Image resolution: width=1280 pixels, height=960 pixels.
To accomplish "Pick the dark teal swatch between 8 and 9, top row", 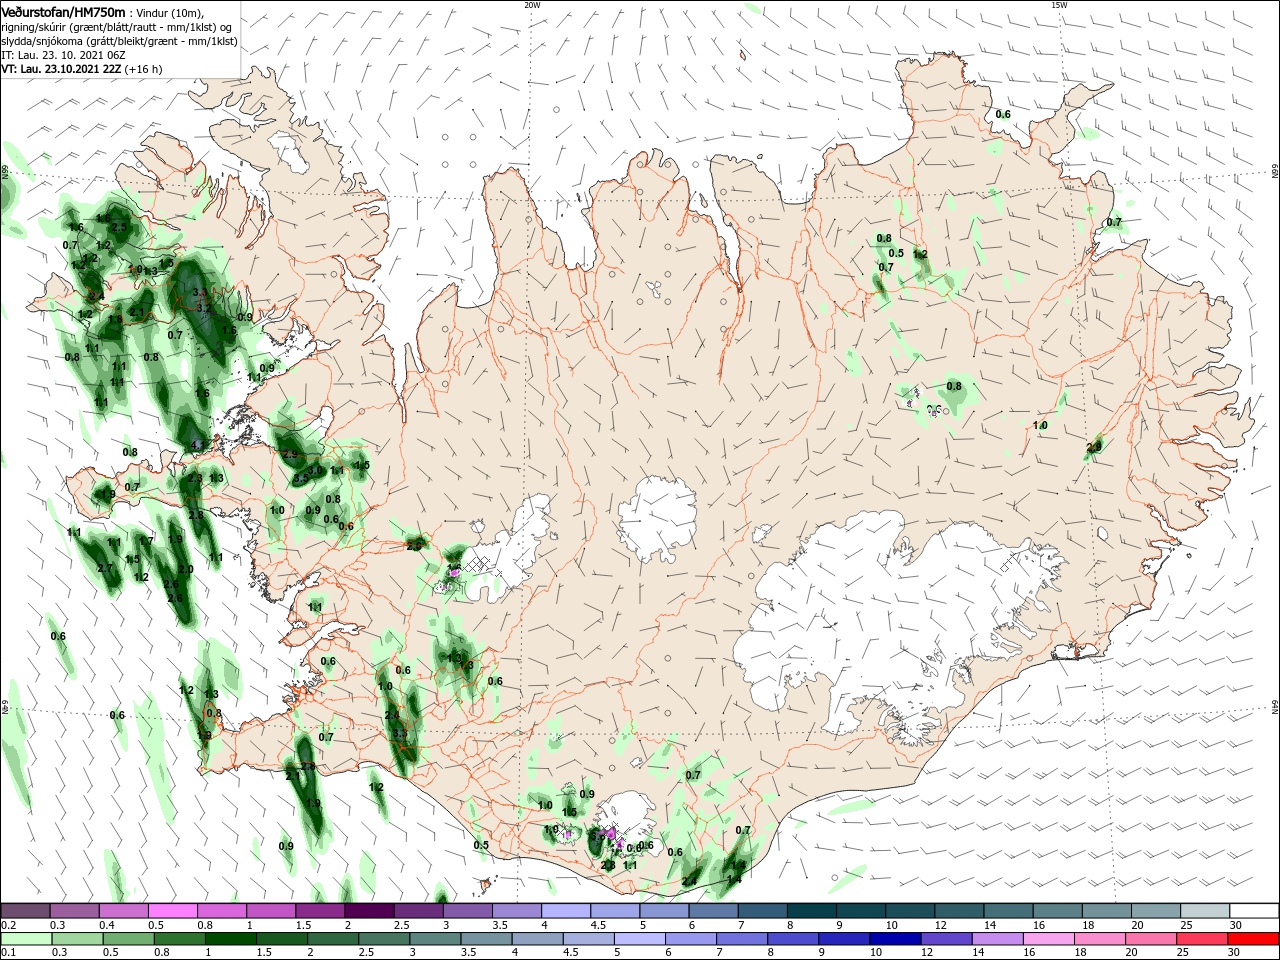I will click(814, 911).
